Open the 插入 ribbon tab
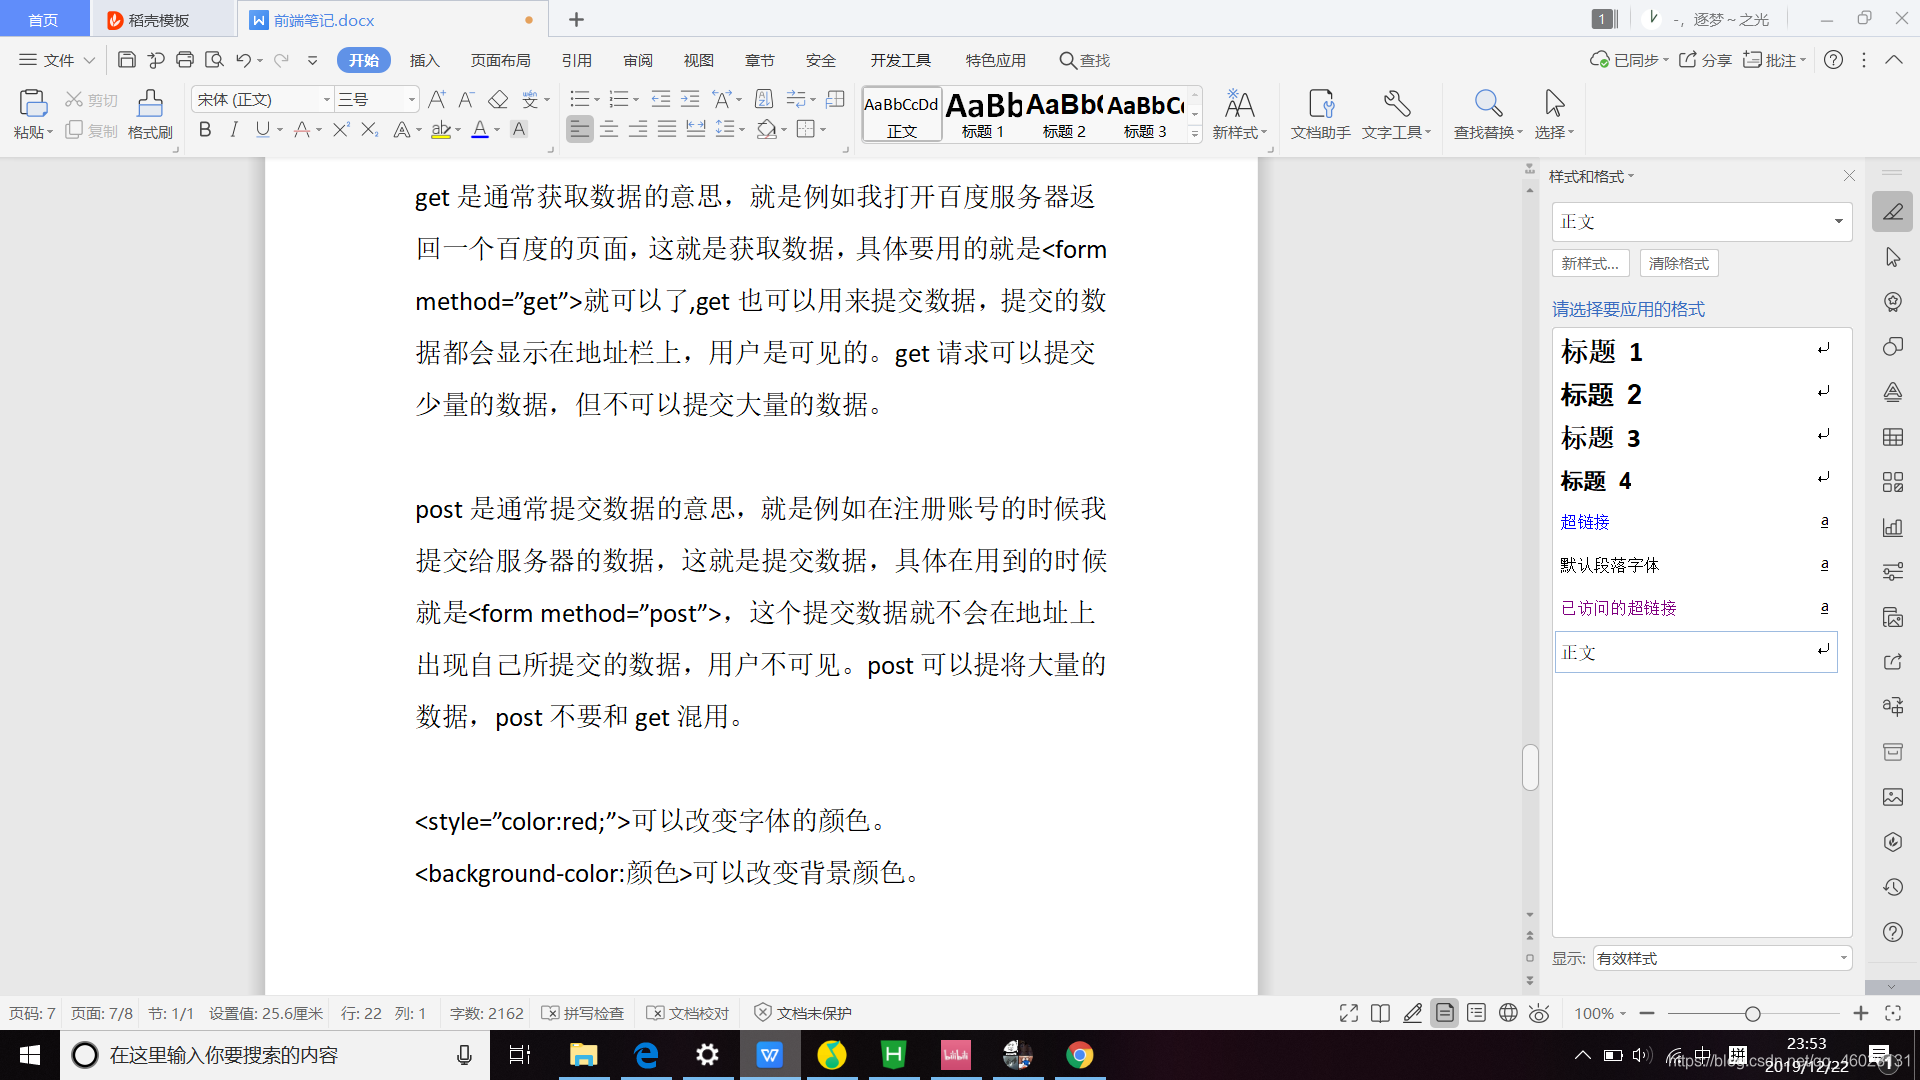1920x1080 pixels. [424, 60]
